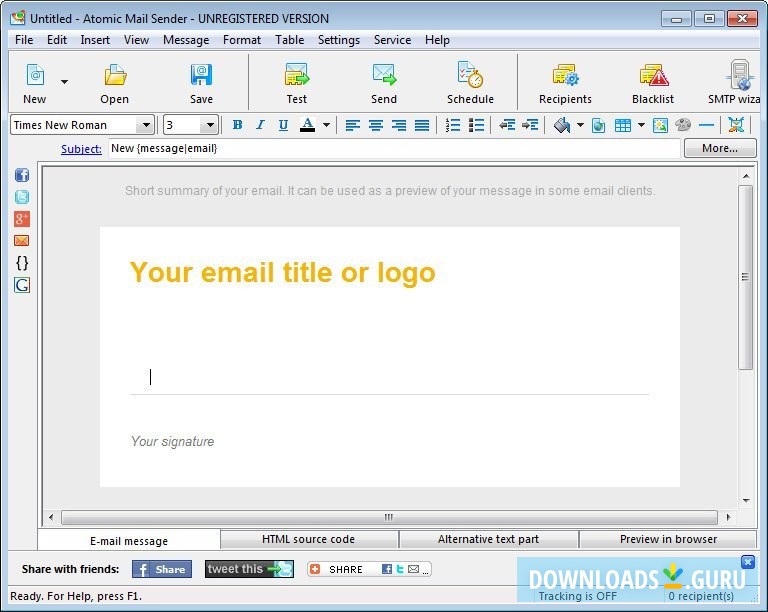Toggle underline formatting
The height and width of the screenshot is (612, 768).
283,125
